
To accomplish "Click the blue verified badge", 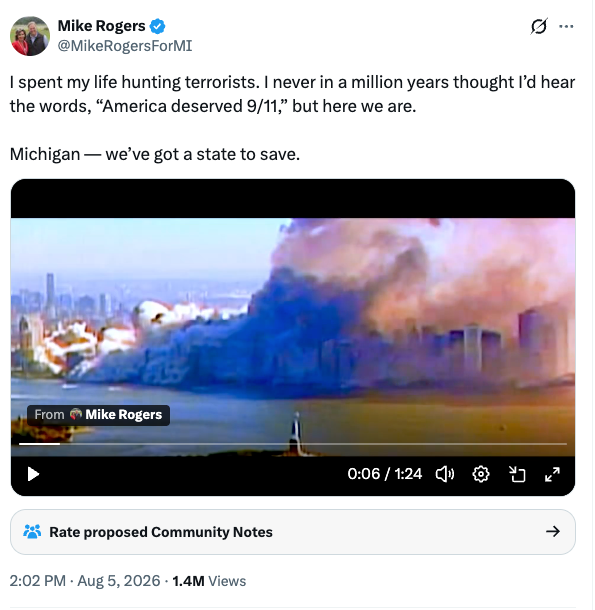I will coord(158,26).
